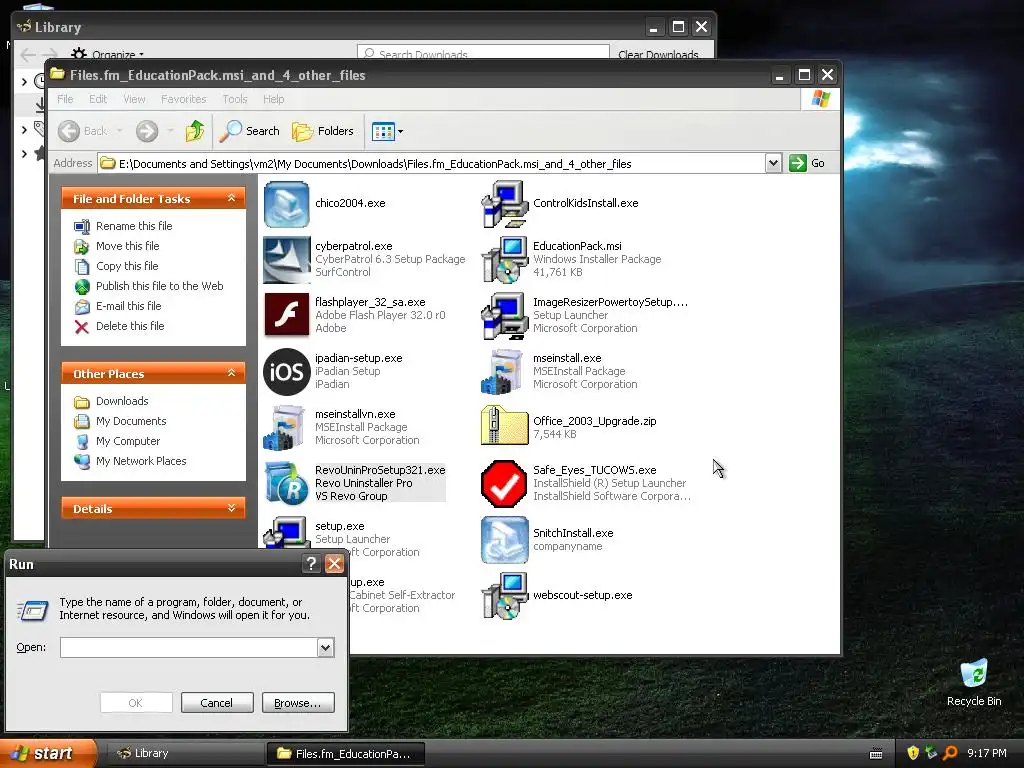
Task: Open the Start menu
Action: coord(48,753)
